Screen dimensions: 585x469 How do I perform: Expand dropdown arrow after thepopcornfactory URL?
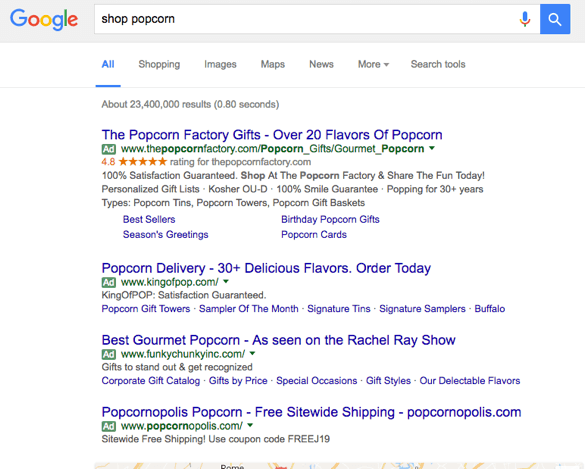(432, 148)
